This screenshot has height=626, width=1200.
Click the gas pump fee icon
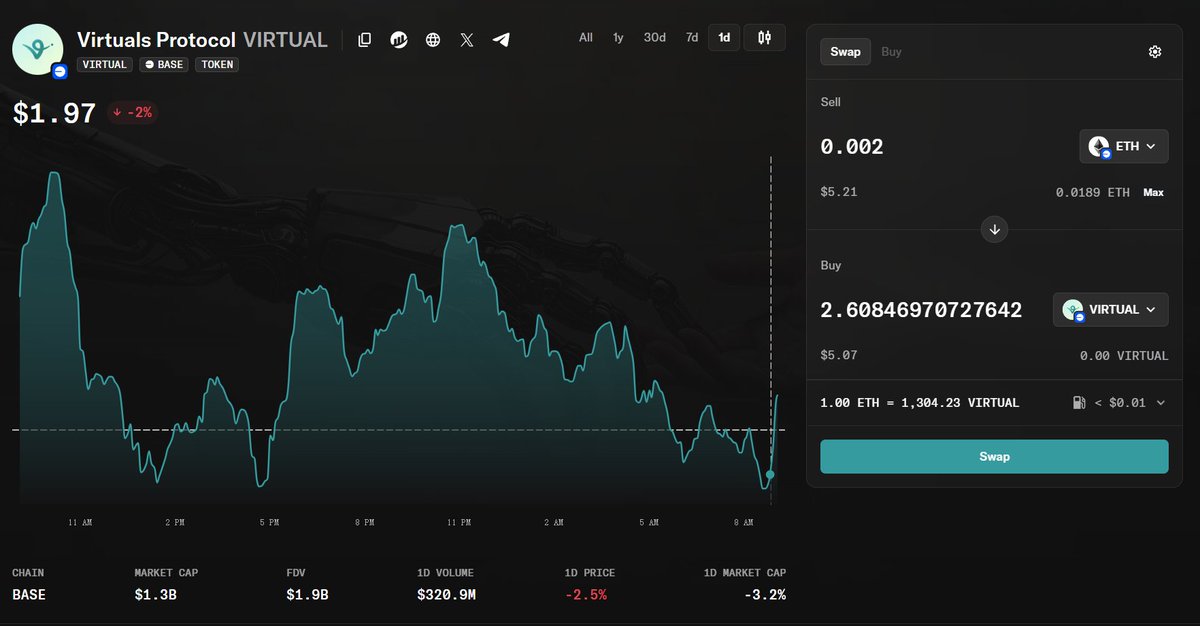point(1078,403)
